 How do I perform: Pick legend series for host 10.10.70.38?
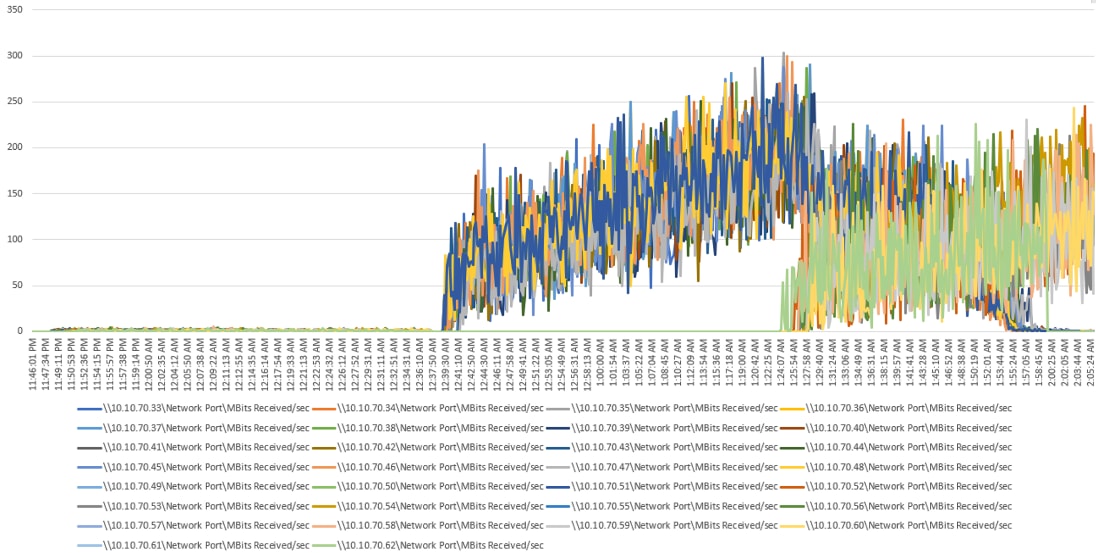pos(427,427)
